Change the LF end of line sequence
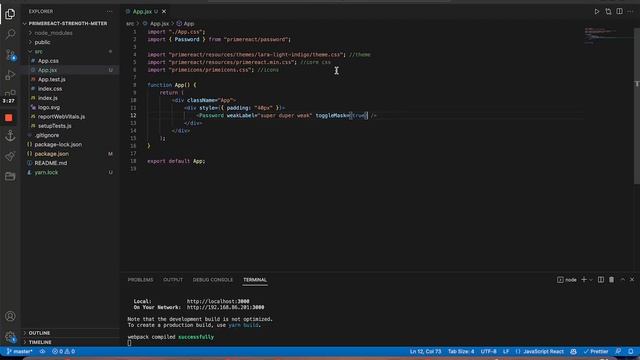The image size is (640, 360). click(x=506, y=351)
